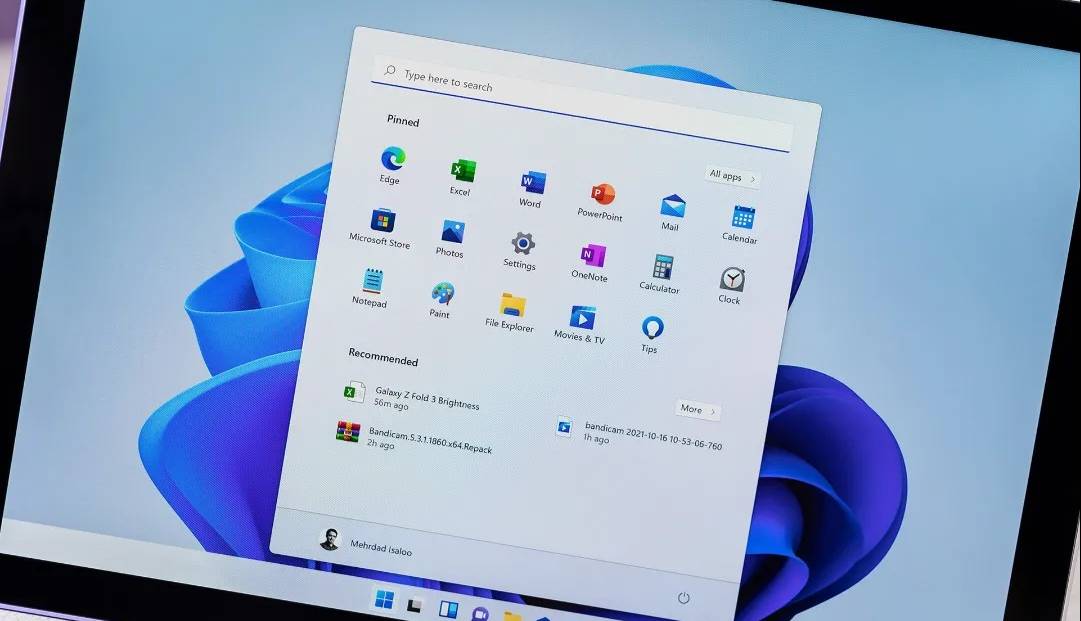Image resolution: width=1081 pixels, height=621 pixels.
Task: Open Word from the Start menu
Action: click(x=532, y=184)
